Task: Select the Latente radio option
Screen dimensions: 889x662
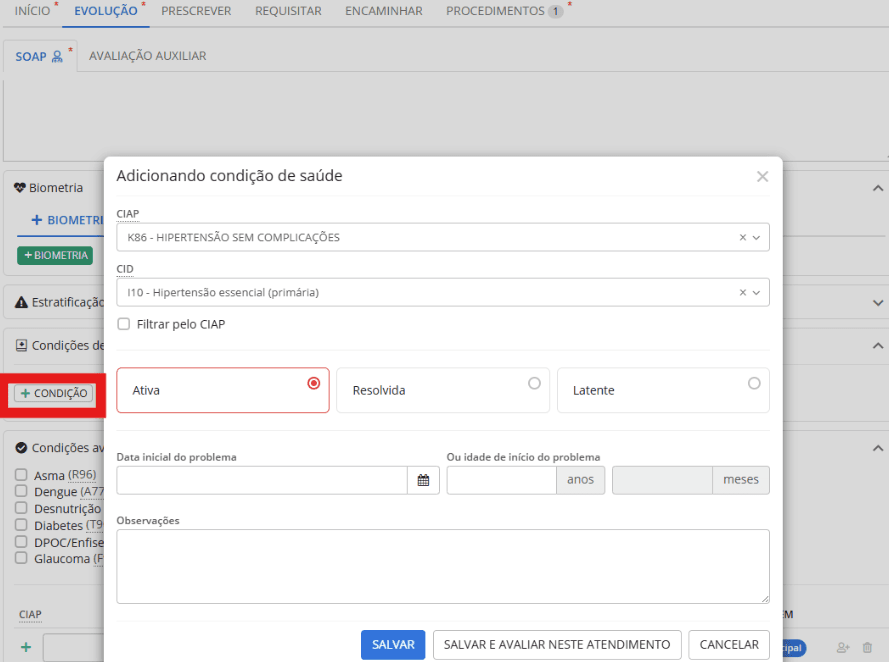Action: 753,383
